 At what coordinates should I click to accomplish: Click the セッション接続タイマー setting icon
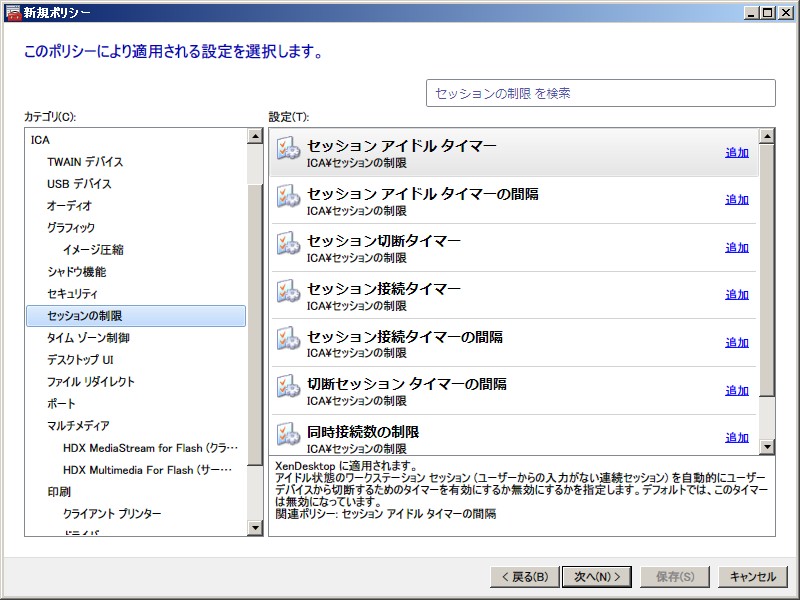pos(288,294)
